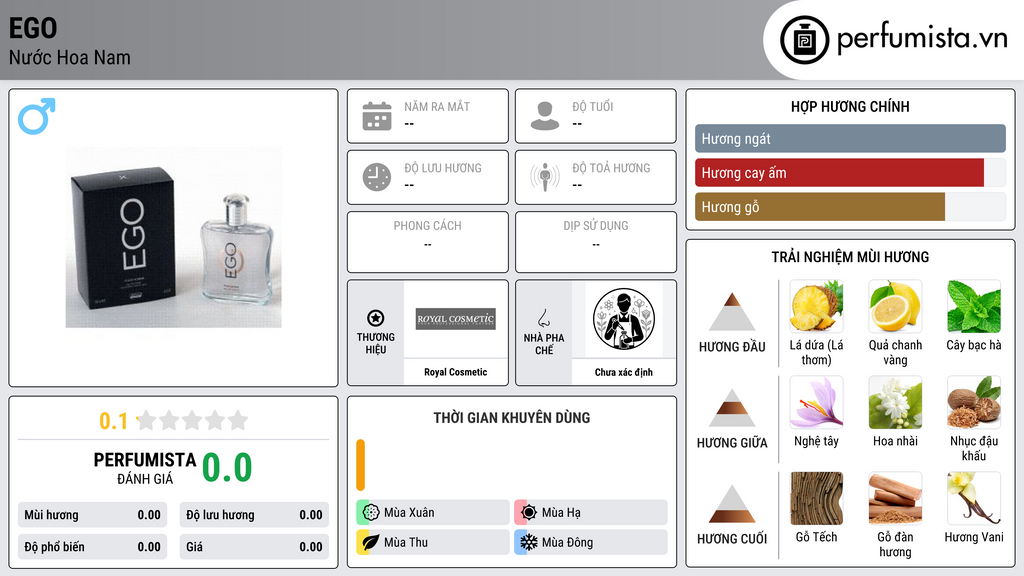Select the Mùa Xuân season item
Image resolution: width=1024 pixels, height=576 pixels.
pos(433,512)
